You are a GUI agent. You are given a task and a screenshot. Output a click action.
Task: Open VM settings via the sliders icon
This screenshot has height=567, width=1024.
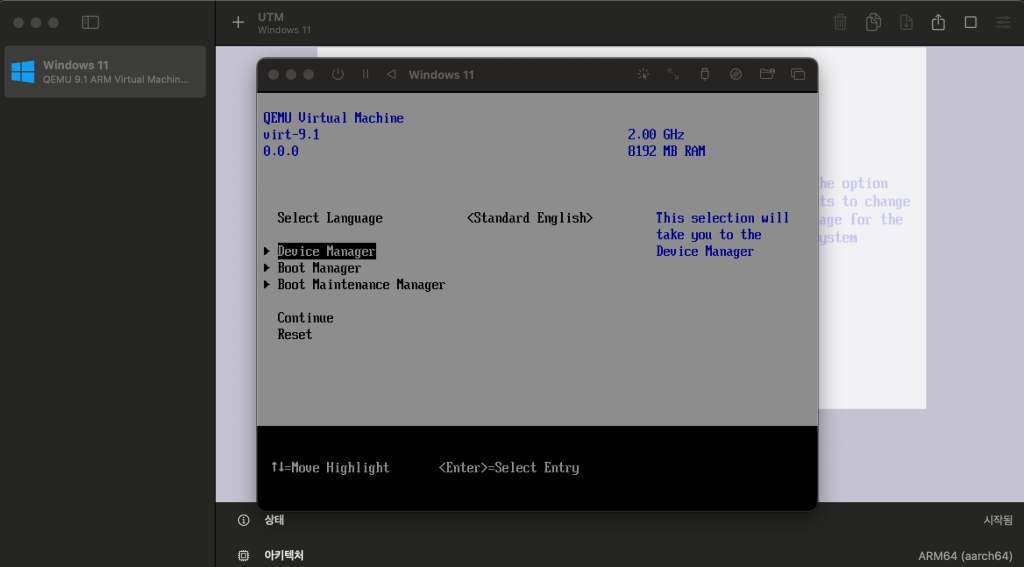1003,22
